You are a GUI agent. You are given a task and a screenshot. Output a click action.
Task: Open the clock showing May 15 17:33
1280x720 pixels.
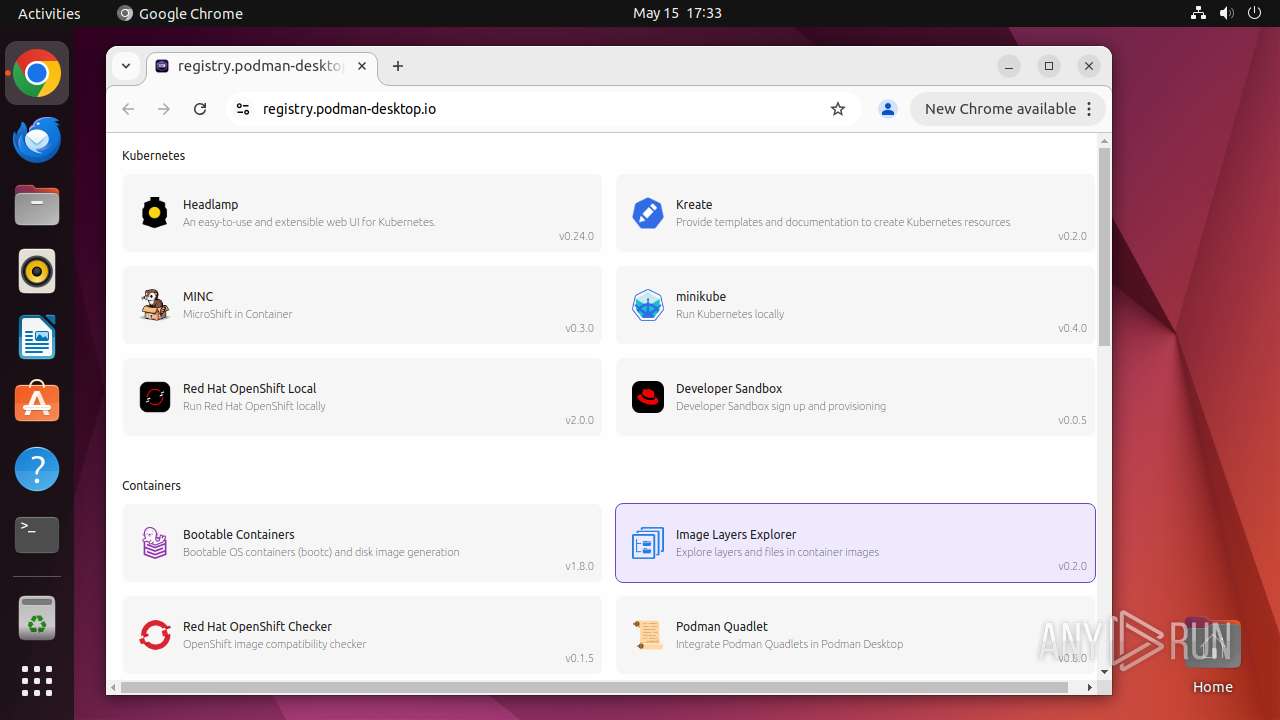click(677, 13)
